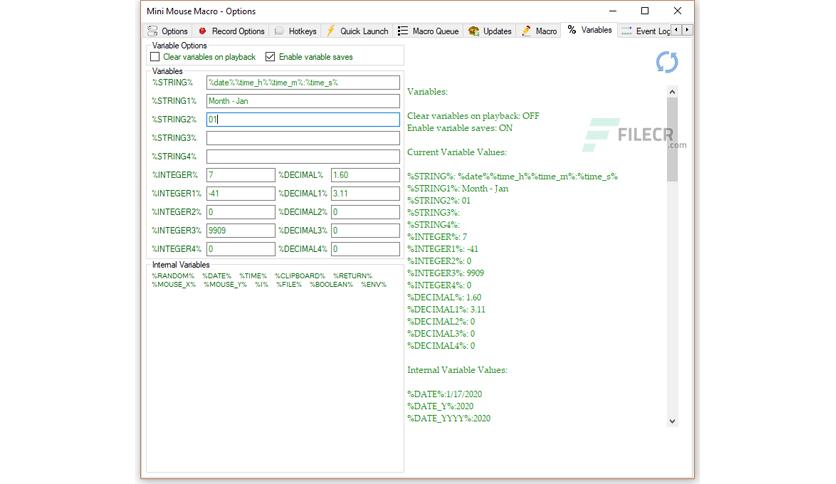Go to the Updates tab

point(489,31)
